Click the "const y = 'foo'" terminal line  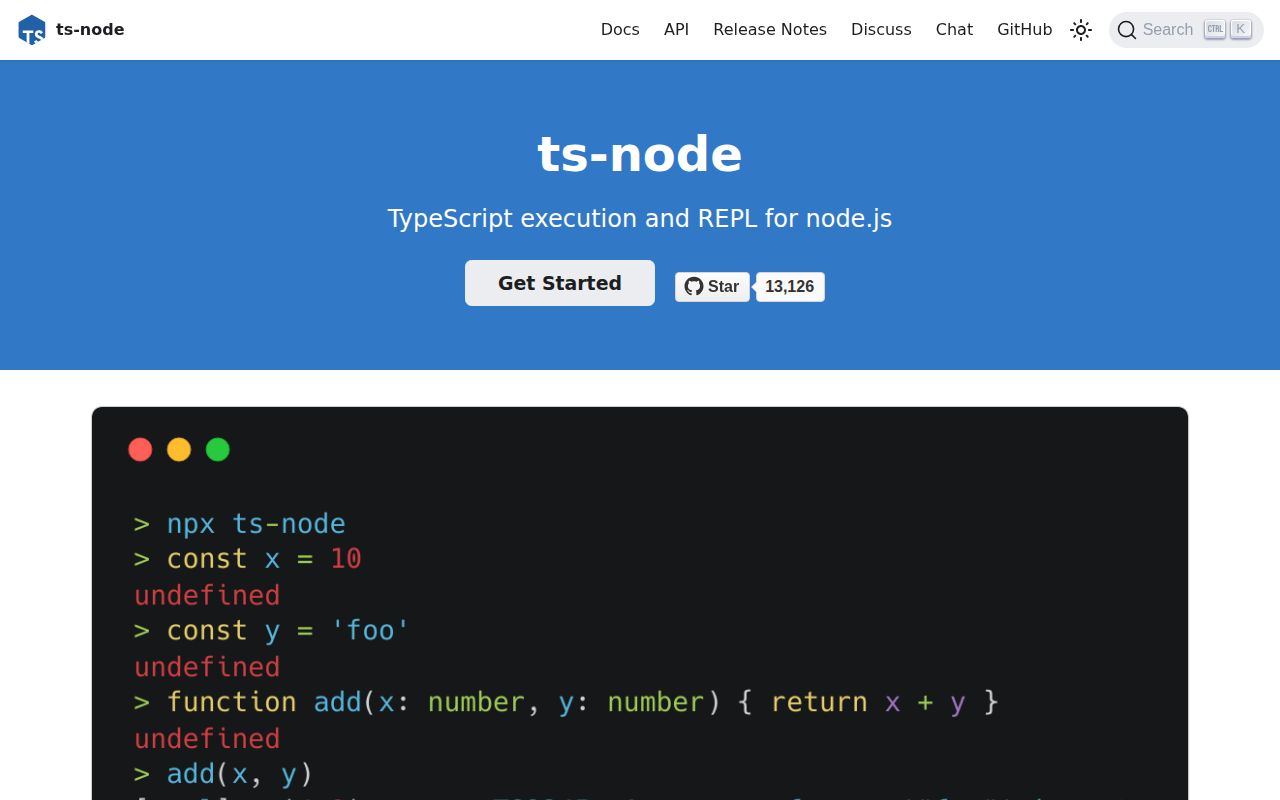point(272,631)
